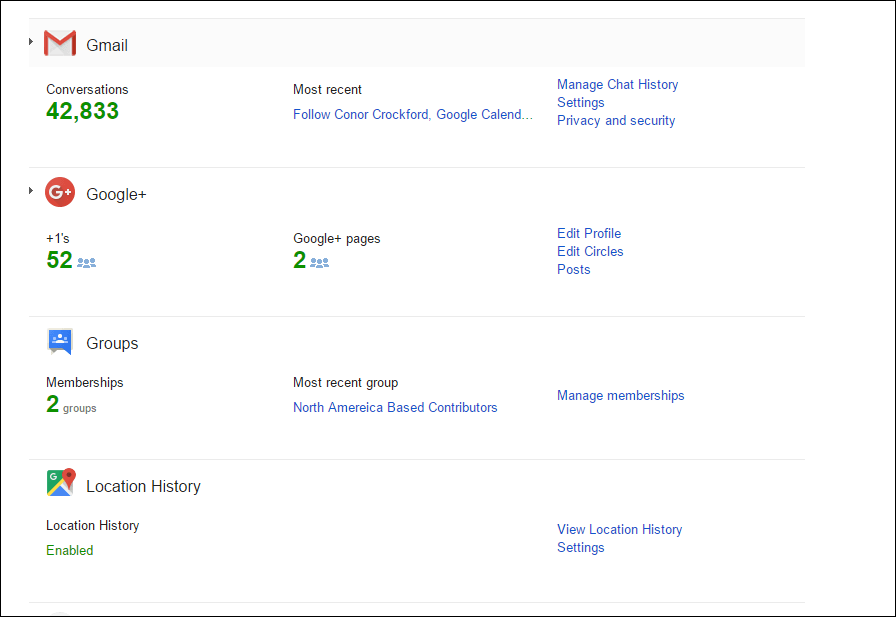Click the Gmail envelope icon
896x617 pixels.
(x=60, y=43)
